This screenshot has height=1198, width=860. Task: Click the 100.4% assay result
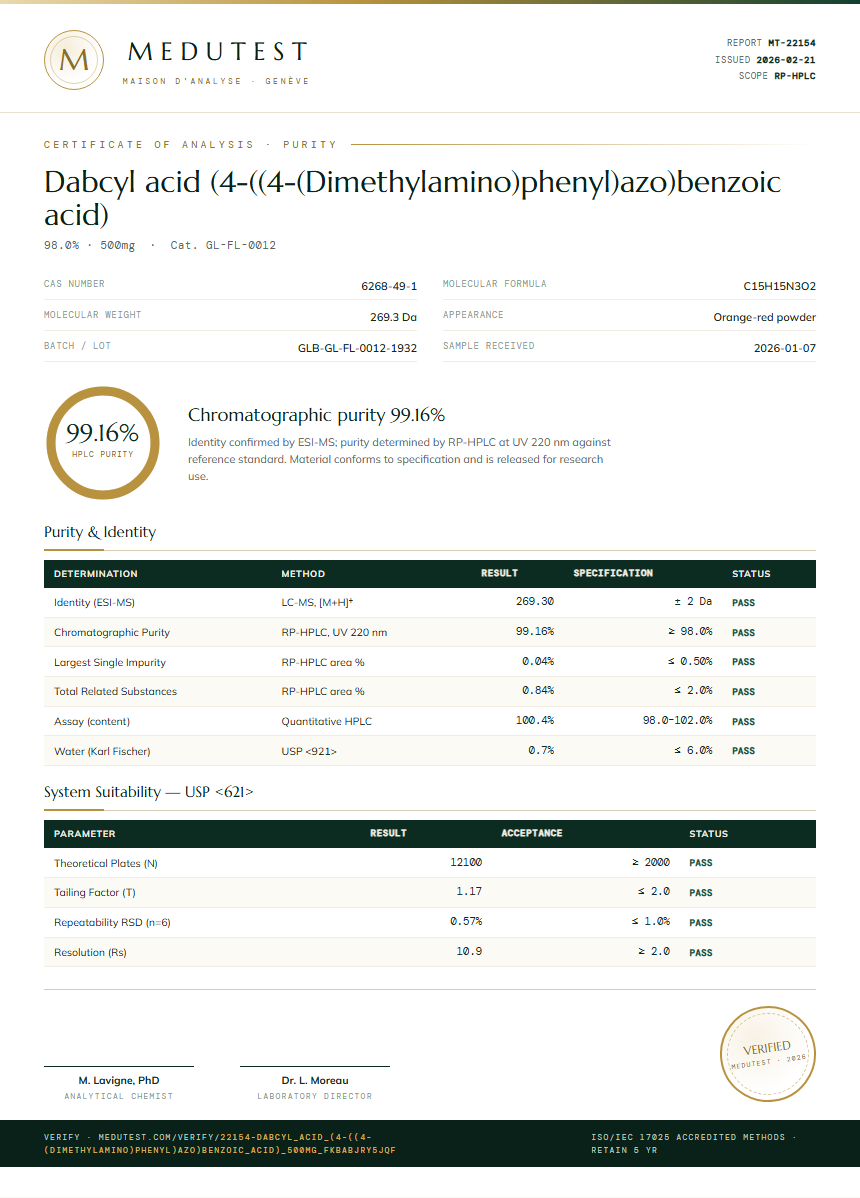[x=535, y=720]
